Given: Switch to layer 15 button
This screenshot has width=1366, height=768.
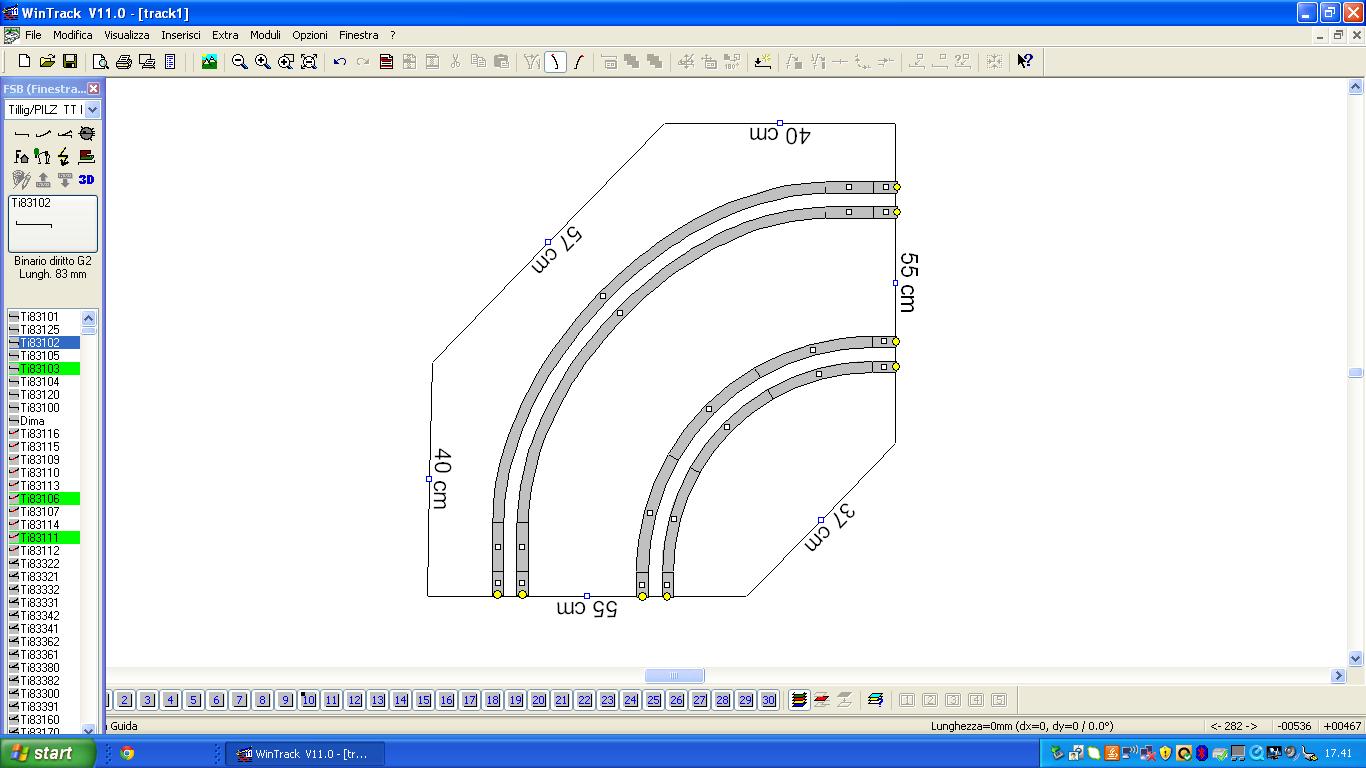Looking at the screenshot, I should [424, 700].
